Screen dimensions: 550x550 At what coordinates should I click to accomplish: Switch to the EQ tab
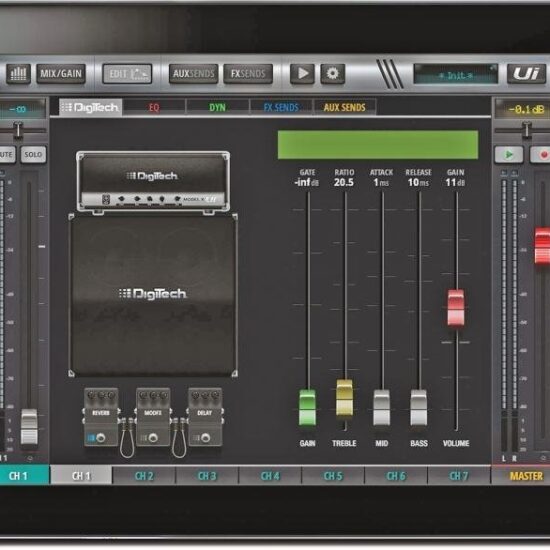tap(154, 107)
